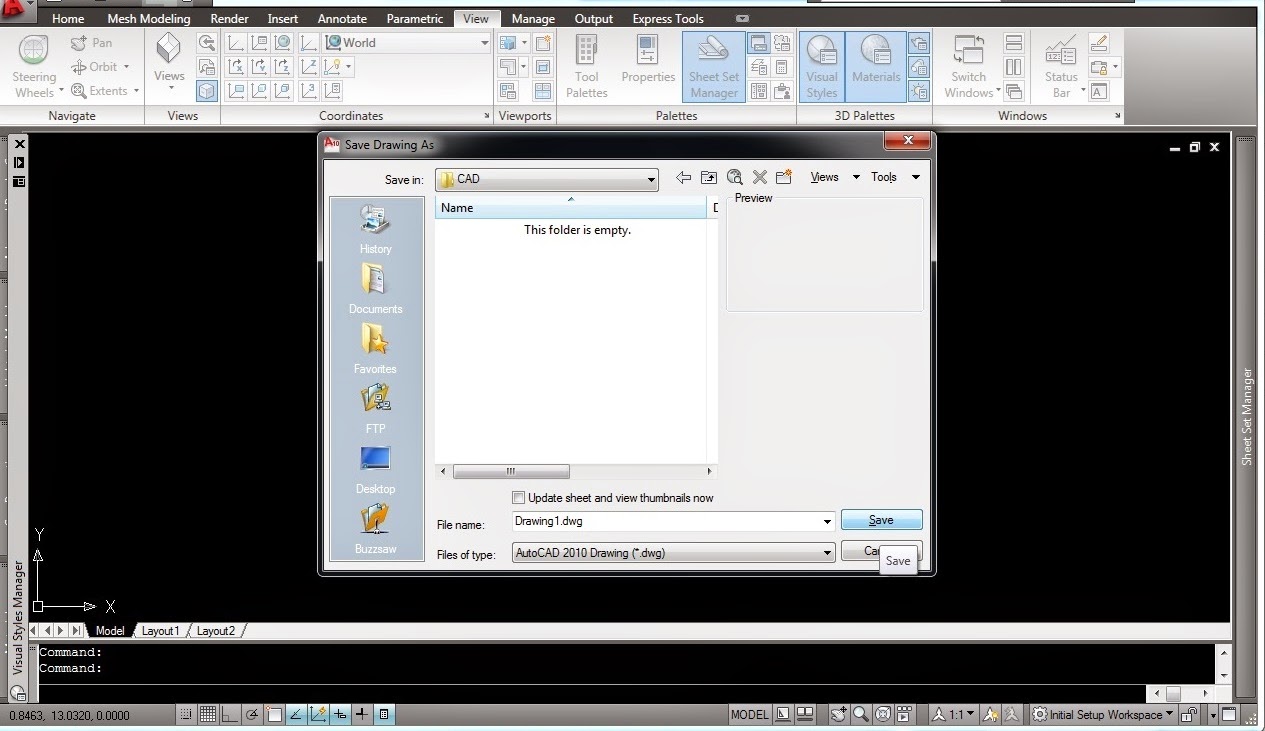Open the Properties palette

[648, 66]
